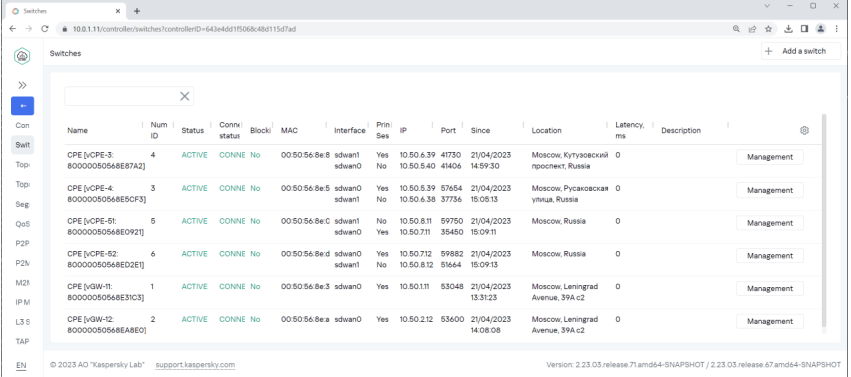Click the Port column header
851x377 pixels.
tap(448, 130)
